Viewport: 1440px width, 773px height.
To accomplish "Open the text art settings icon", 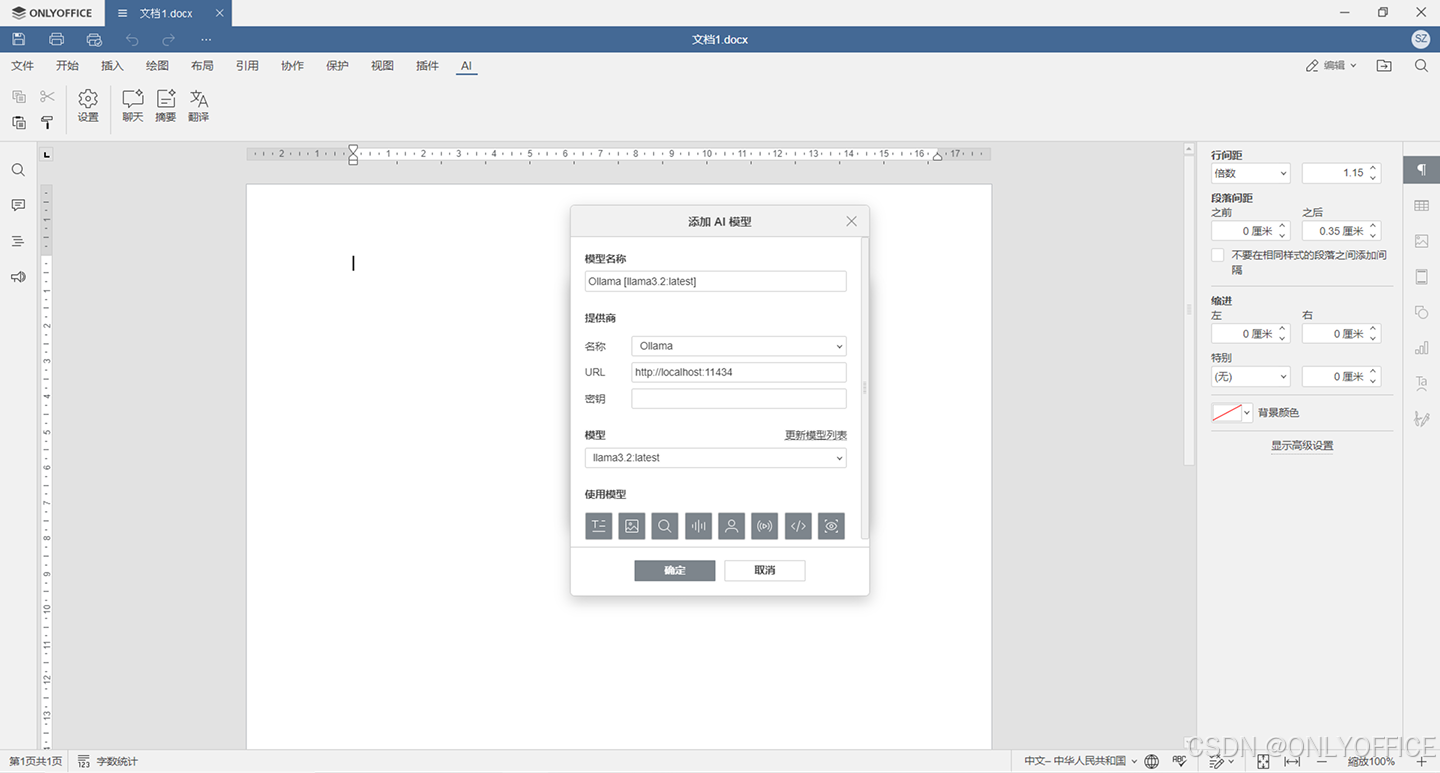I will 1421,383.
